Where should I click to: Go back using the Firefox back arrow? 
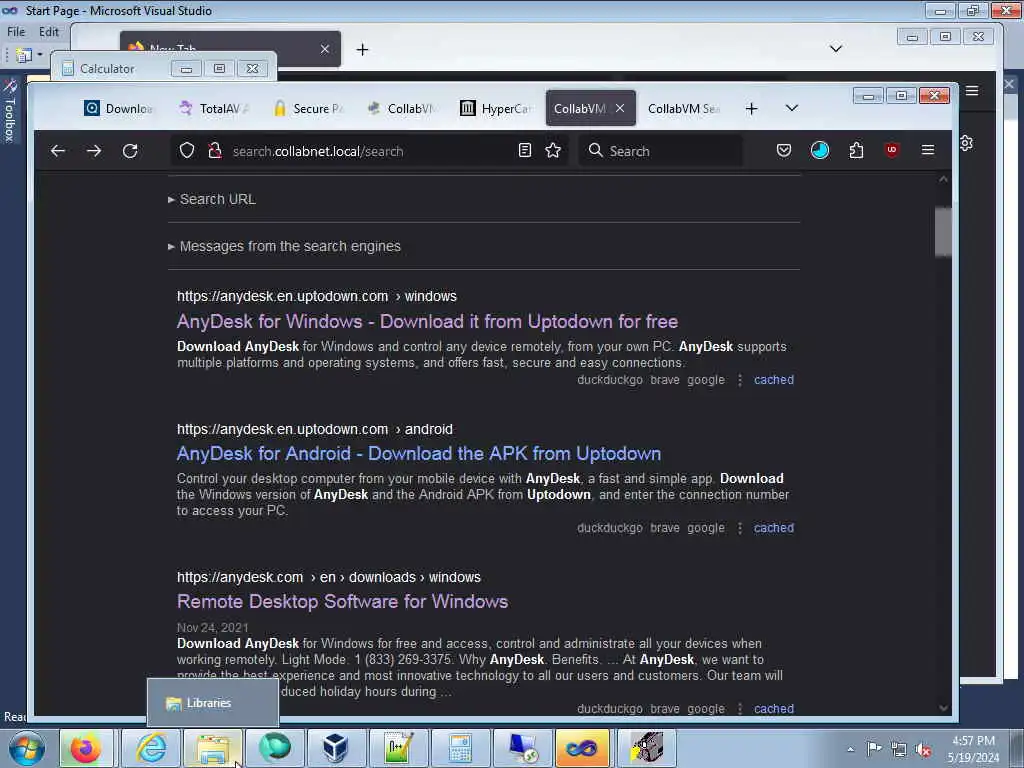tap(58, 151)
